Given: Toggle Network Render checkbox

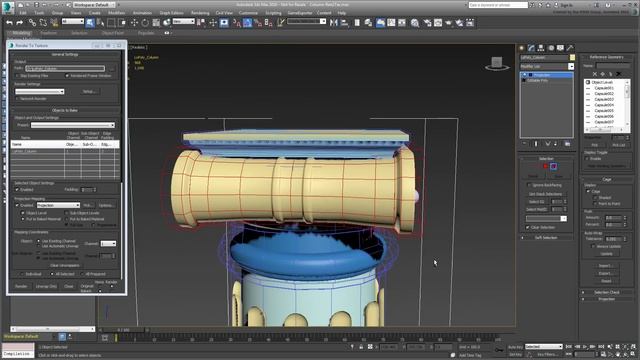Looking at the screenshot, I should 17,98.
